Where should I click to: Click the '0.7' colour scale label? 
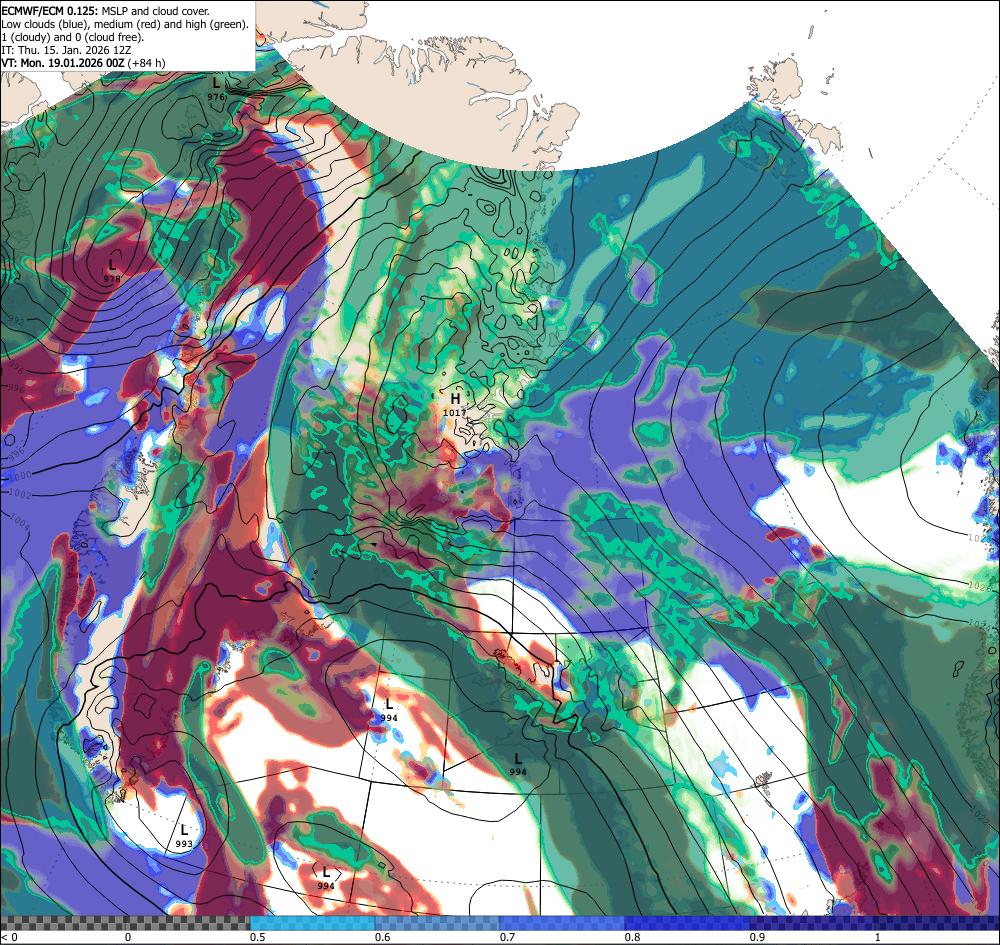[507, 937]
